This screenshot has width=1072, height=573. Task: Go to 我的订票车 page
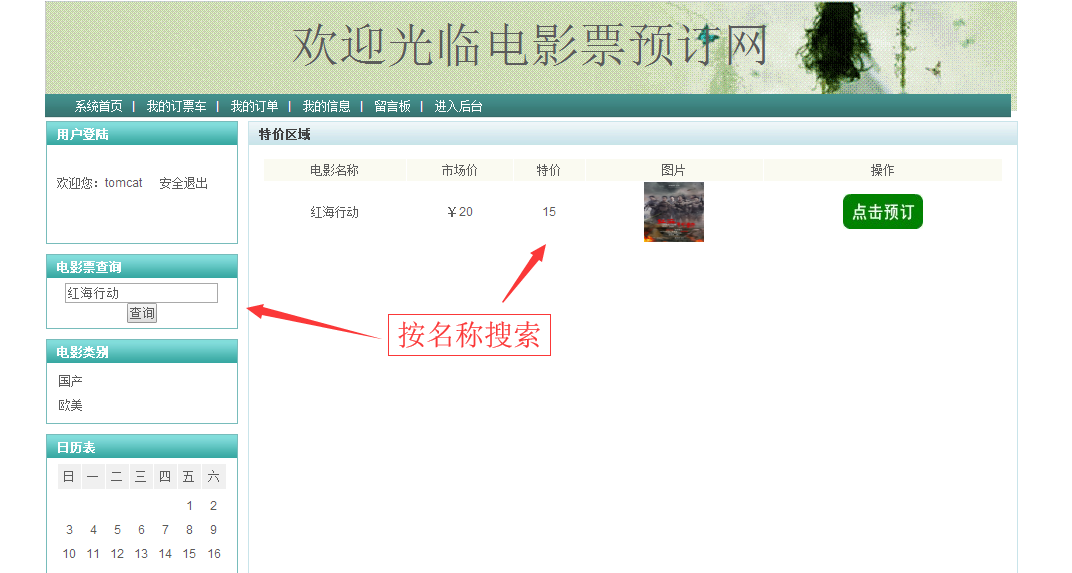coord(176,106)
